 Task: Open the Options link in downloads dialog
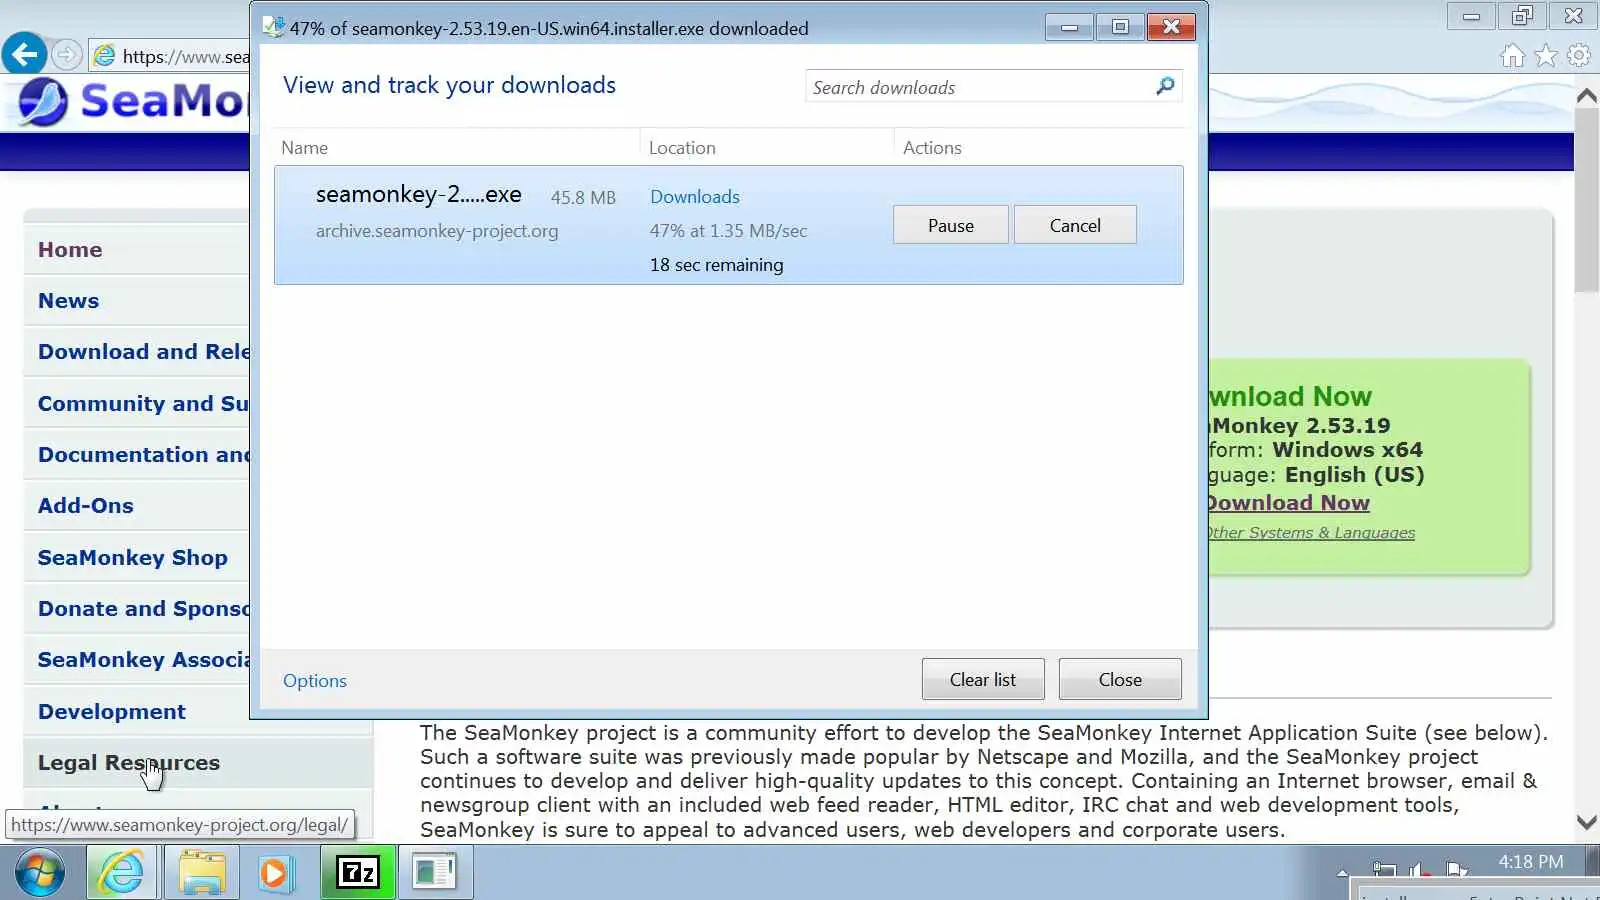click(315, 680)
